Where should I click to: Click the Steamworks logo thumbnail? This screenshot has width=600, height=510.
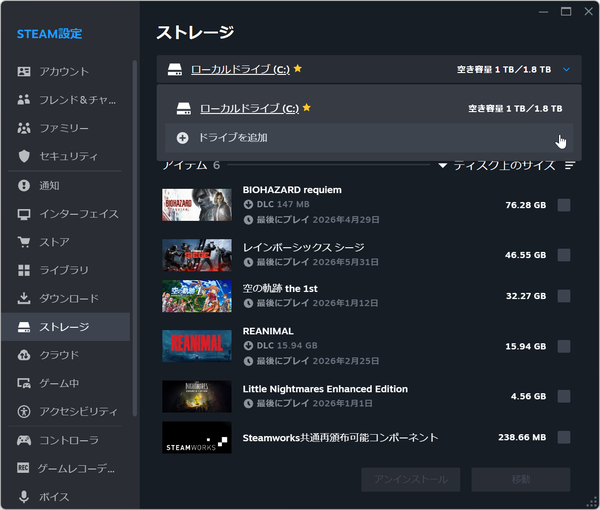197,437
